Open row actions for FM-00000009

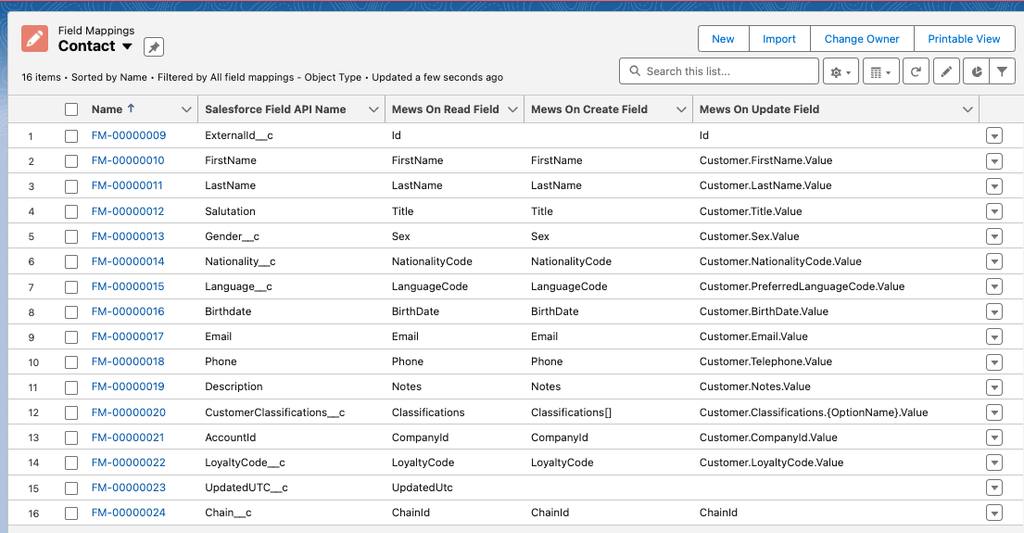pyautogui.click(x=994, y=136)
